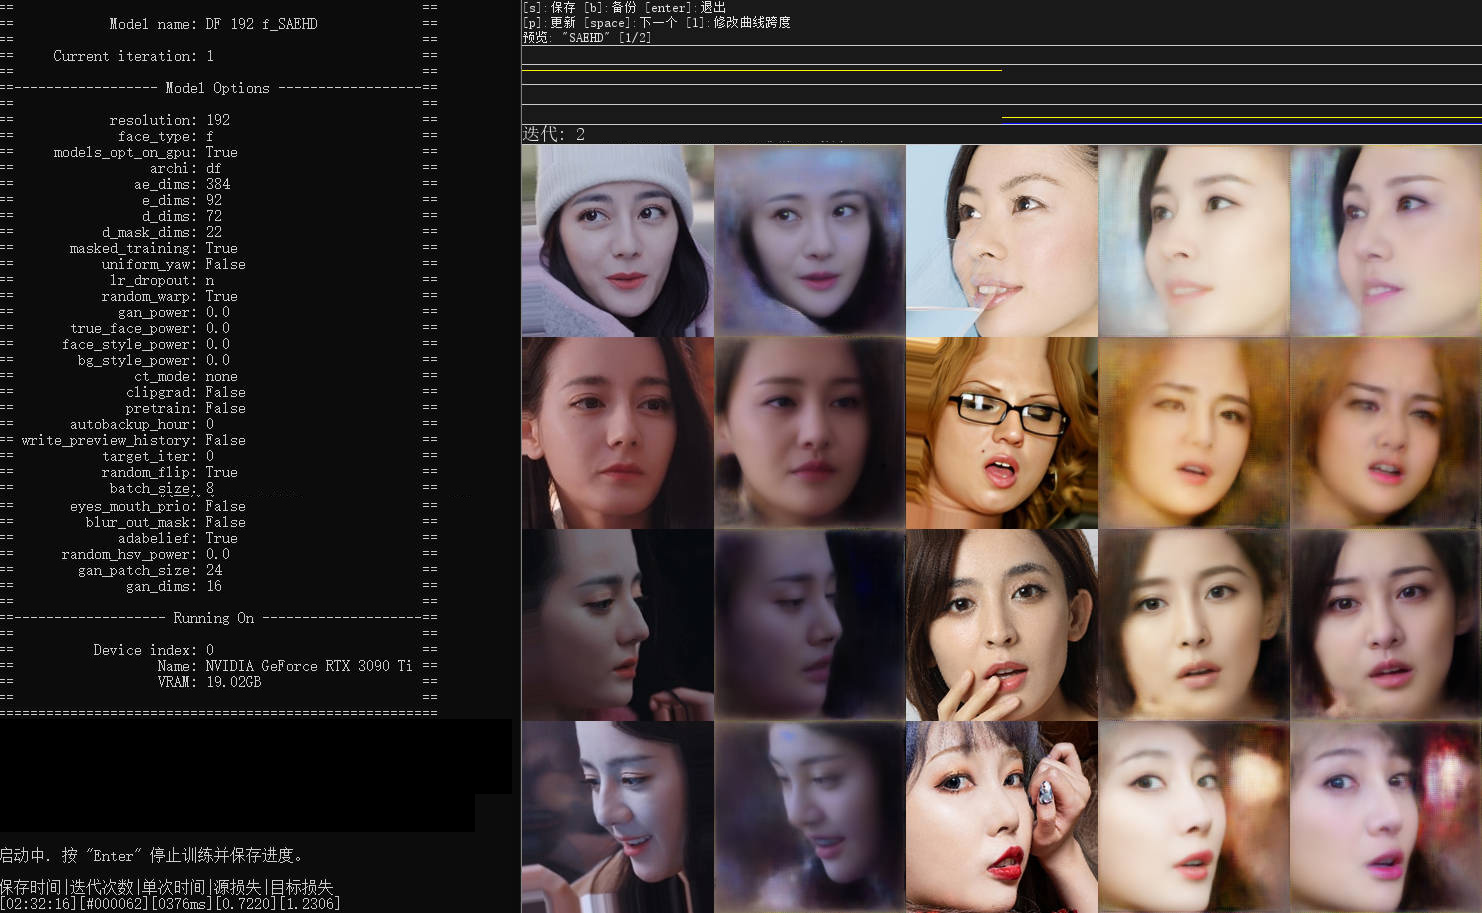
Task: Click the woman with black glasses thumbnail
Action: [x=1001, y=432]
